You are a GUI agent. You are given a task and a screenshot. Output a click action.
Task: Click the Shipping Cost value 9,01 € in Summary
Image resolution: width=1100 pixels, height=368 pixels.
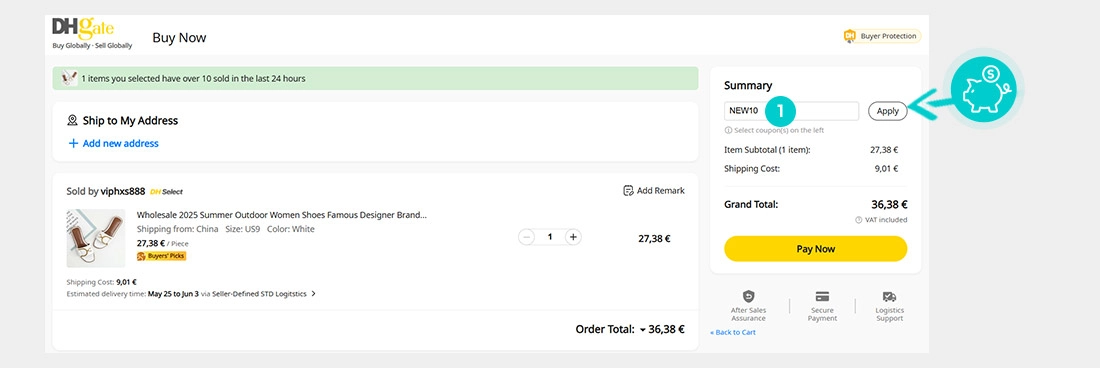(x=886, y=168)
